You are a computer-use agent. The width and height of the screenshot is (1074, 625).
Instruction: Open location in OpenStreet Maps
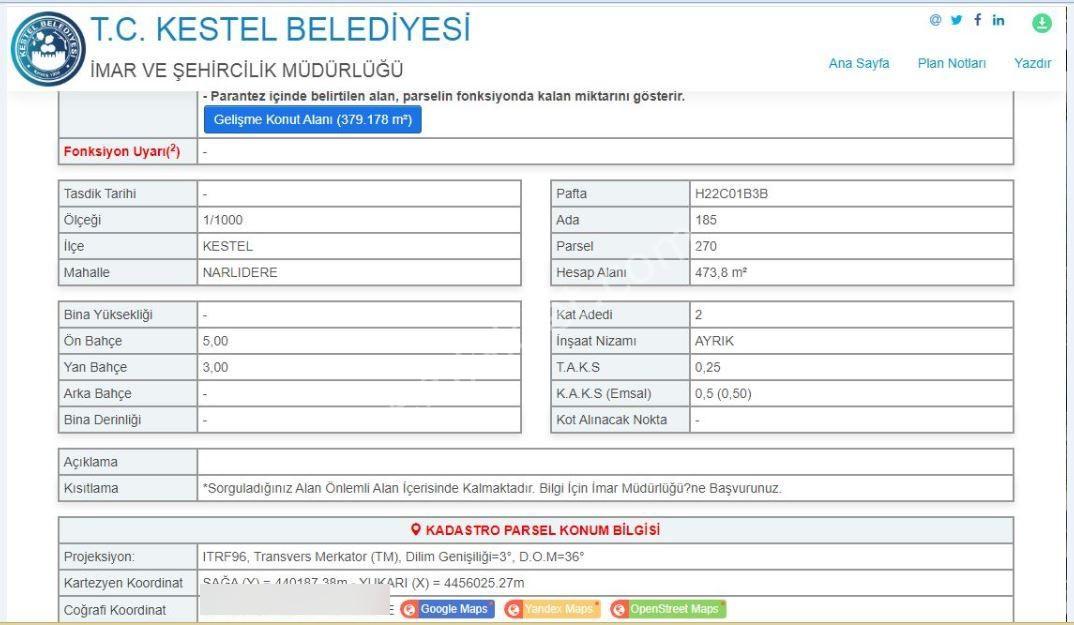click(668, 609)
